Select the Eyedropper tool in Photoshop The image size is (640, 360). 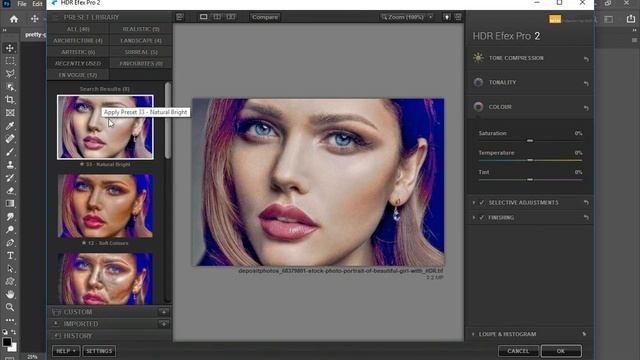point(10,126)
